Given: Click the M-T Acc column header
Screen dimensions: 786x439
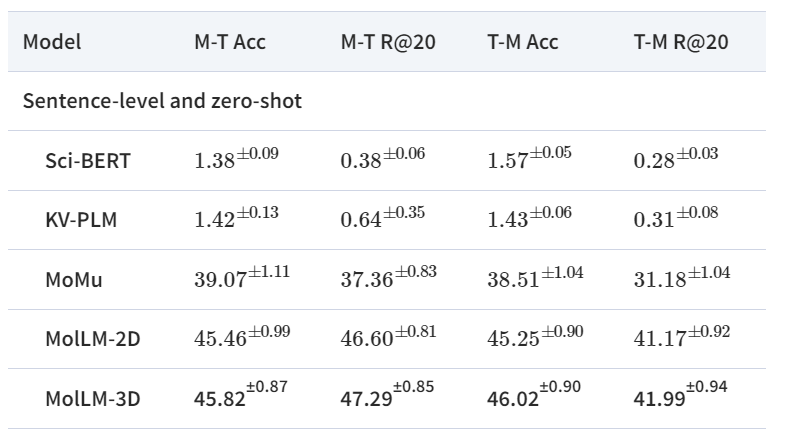Looking at the screenshot, I should pos(230,42).
